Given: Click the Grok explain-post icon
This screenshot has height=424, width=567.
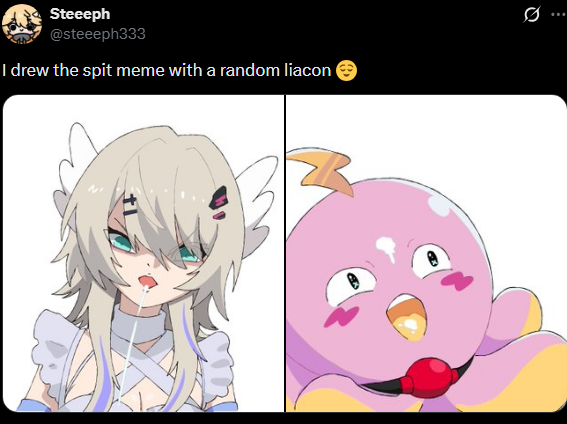Looking at the screenshot, I should [532, 15].
